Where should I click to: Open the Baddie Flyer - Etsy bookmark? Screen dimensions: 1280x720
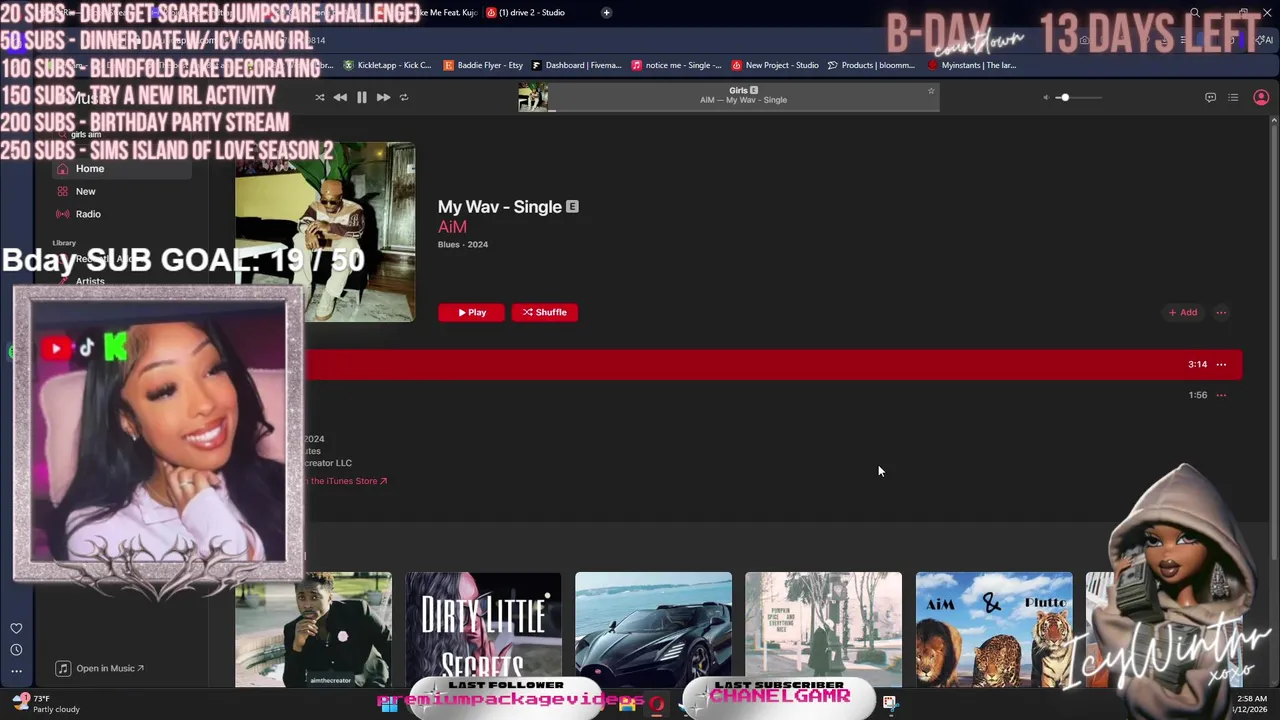(x=483, y=65)
